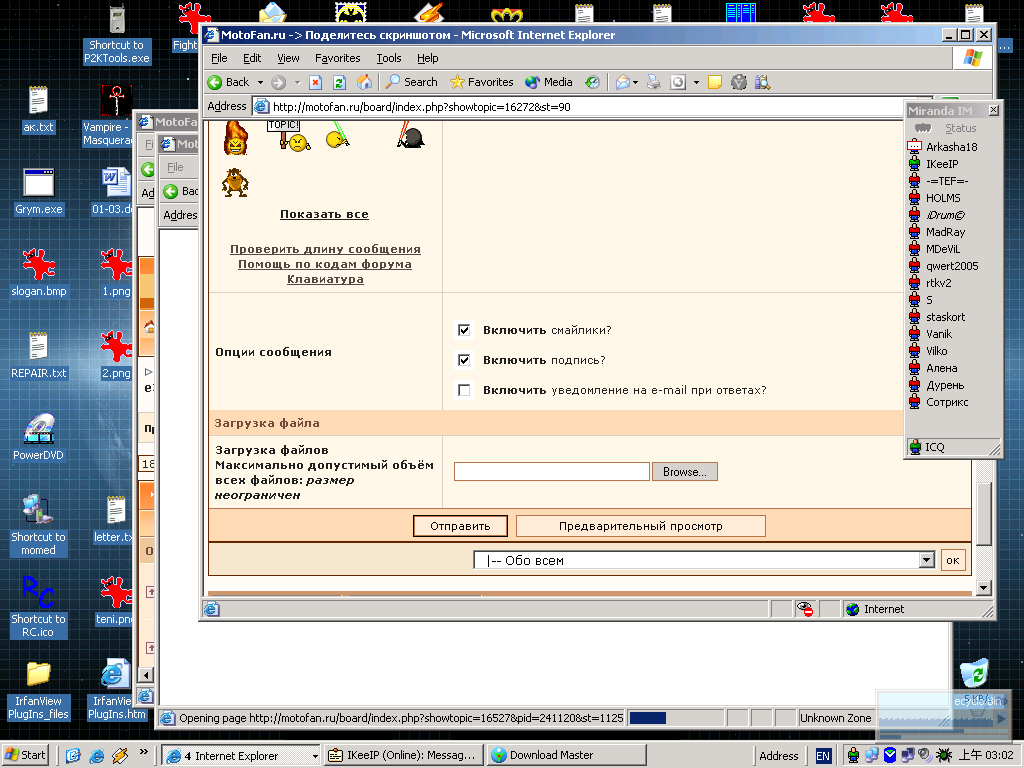Go to the home page via the house icon
1024x768 pixels.
click(x=364, y=82)
